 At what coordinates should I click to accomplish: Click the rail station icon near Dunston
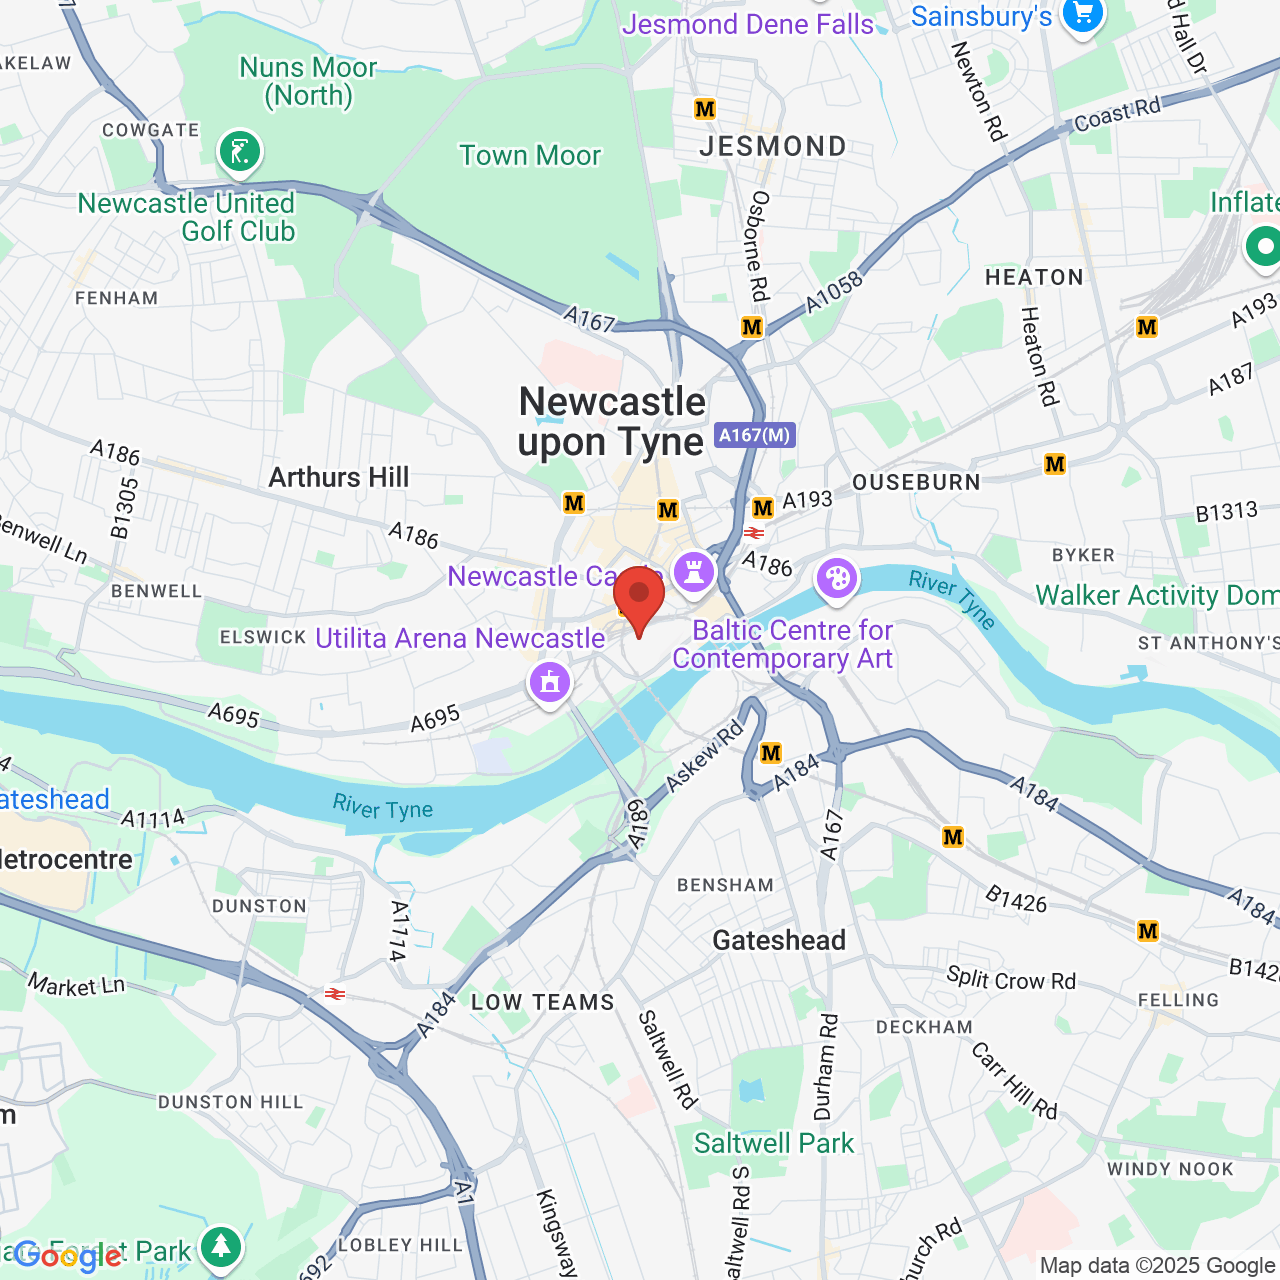coord(335,993)
